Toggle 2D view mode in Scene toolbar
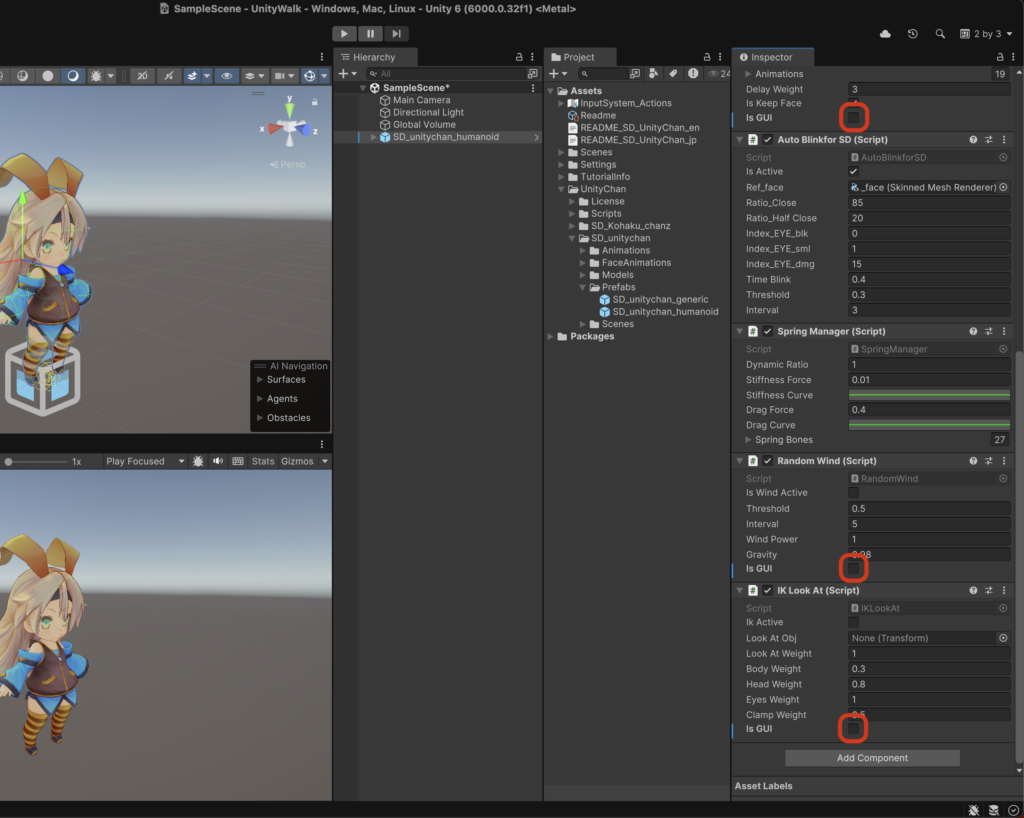Viewport: 1024px width, 818px height. [142, 76]
